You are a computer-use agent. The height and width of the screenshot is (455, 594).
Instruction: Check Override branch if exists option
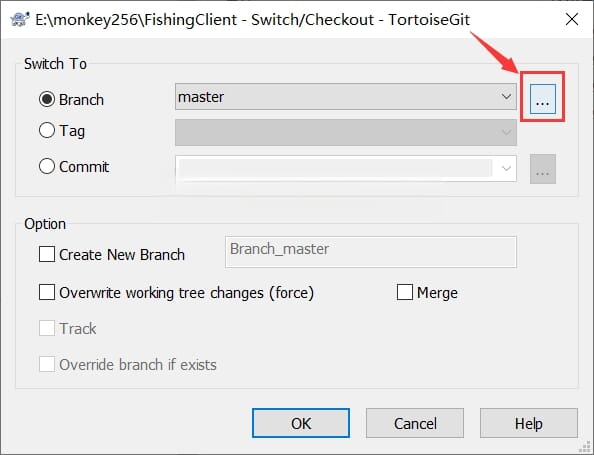(x=47, y=364)
